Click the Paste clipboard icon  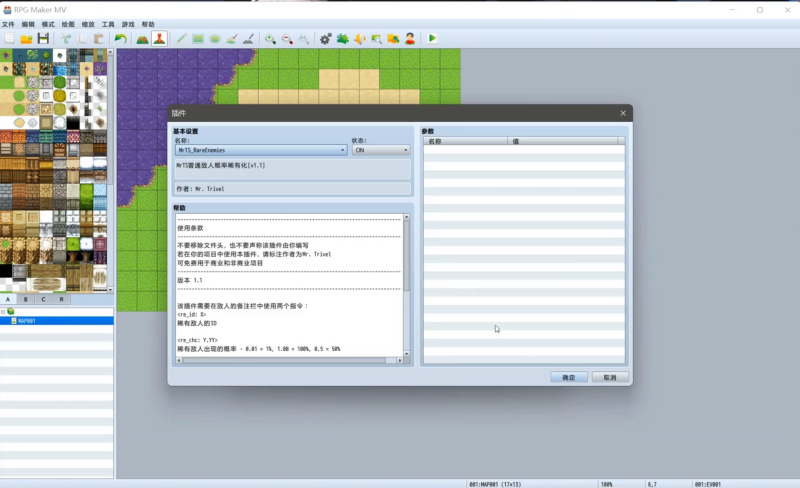(x=99, y=38)
